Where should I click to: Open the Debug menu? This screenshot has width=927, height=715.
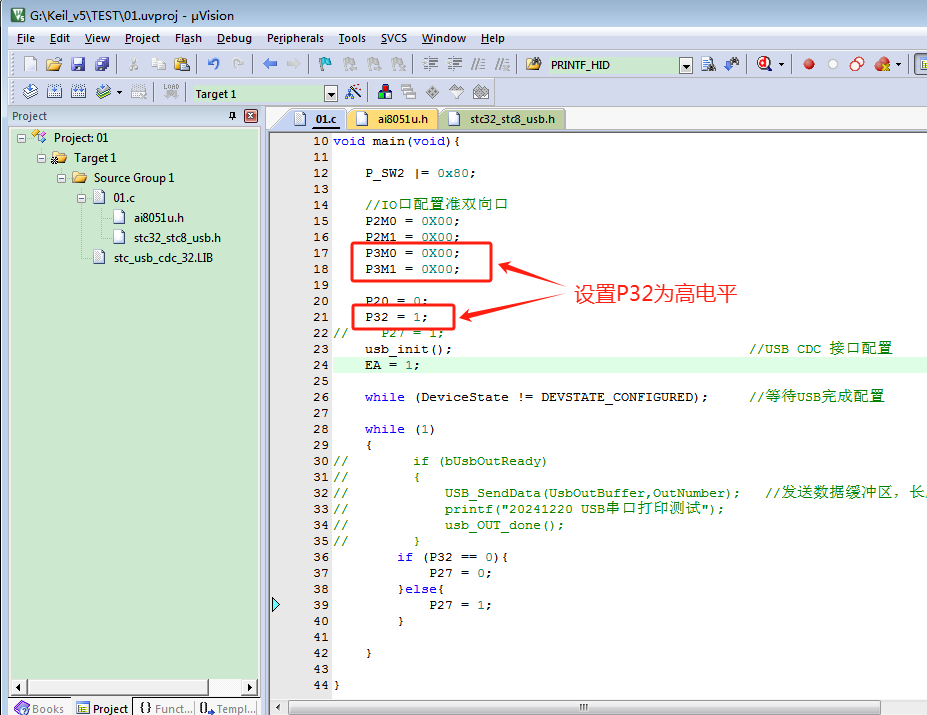click(x=234, y=38)
